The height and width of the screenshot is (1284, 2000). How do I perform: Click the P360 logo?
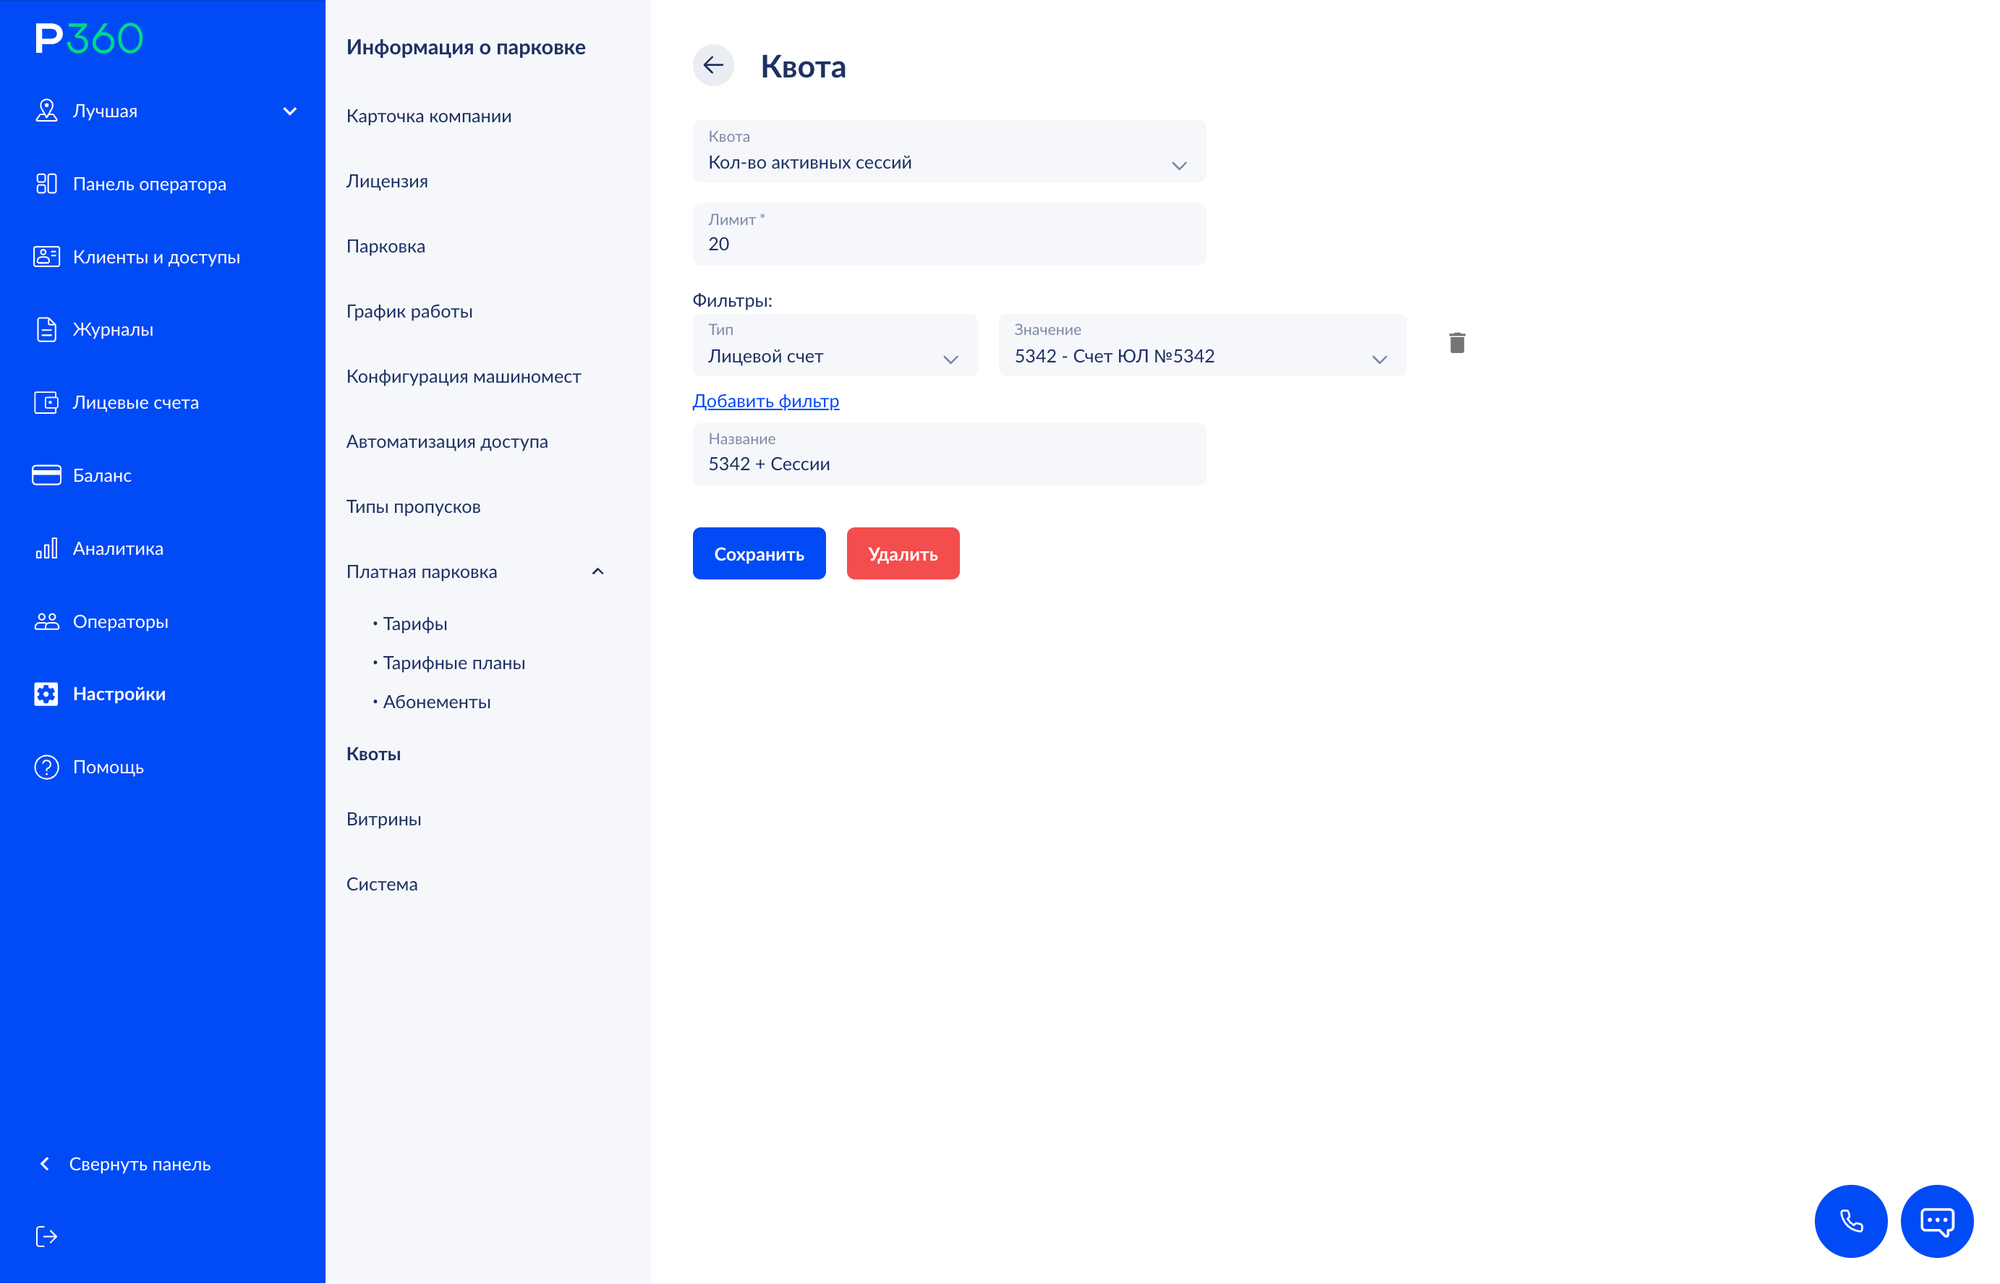pyautogui.click(x=89, y=39)
